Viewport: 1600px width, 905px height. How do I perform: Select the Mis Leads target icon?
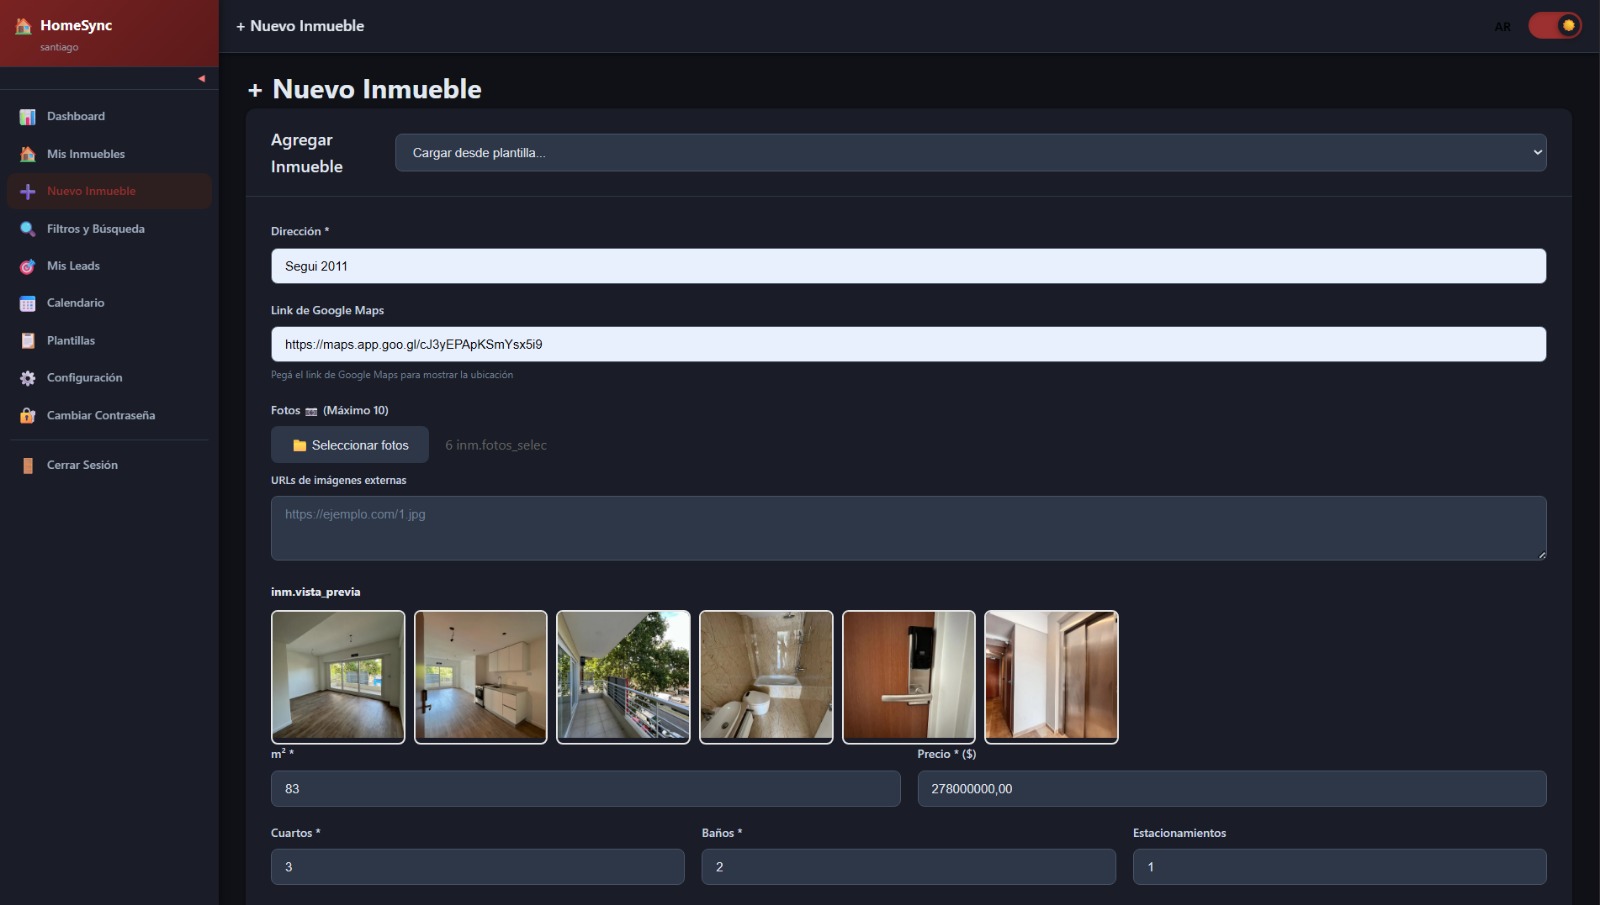pyautogui.click(x=27, y=265)
